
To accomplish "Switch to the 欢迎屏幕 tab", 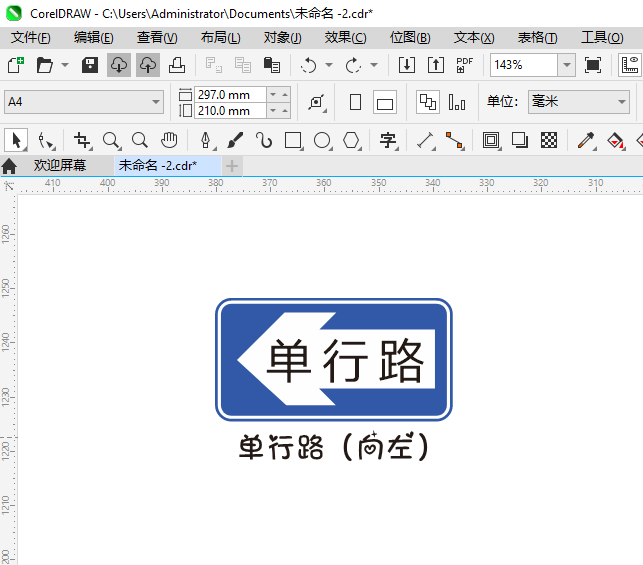I will click(60, 165).
